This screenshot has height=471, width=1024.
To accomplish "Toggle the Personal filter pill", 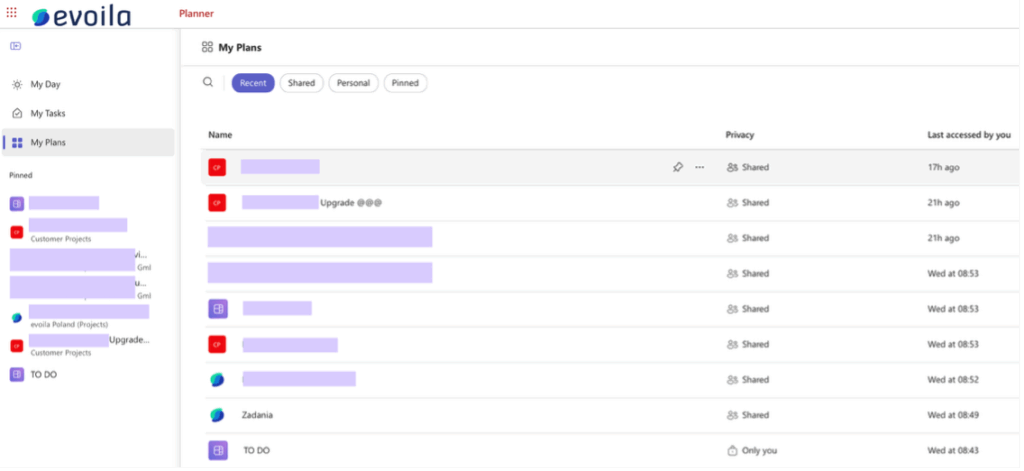I will point(353,83).
